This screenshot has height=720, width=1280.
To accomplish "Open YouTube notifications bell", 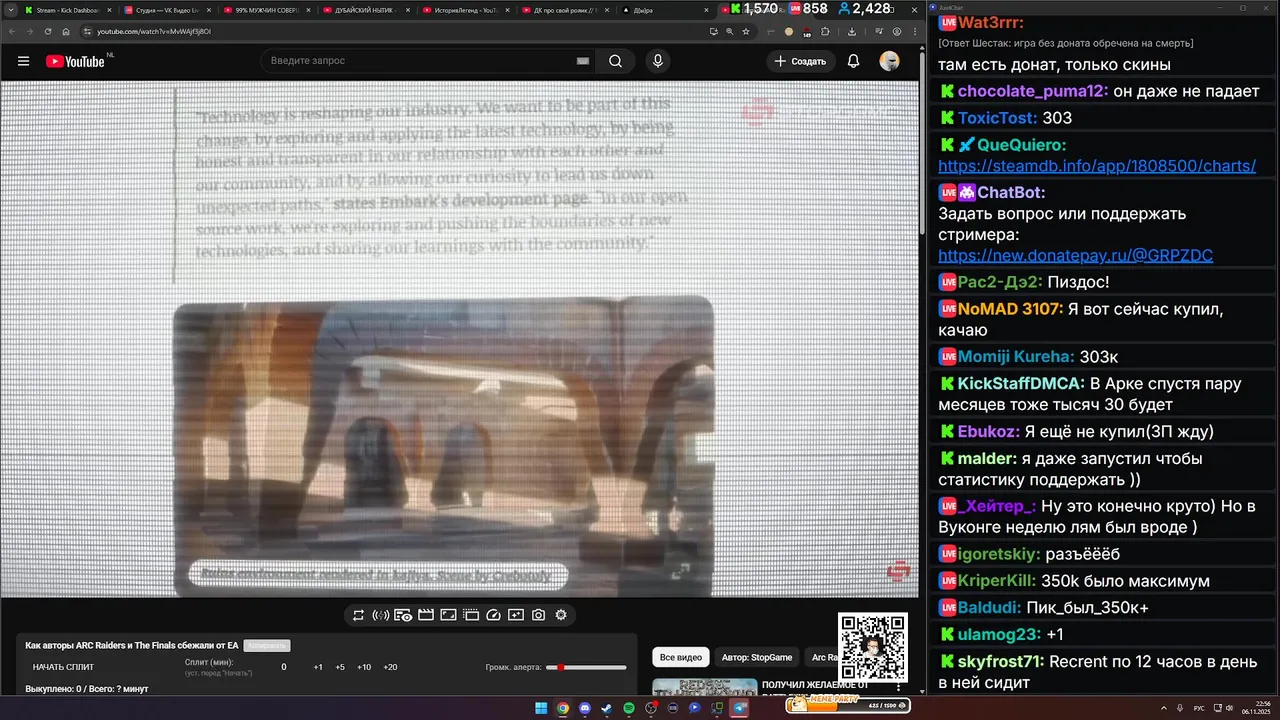I will (x=853, y=61).
